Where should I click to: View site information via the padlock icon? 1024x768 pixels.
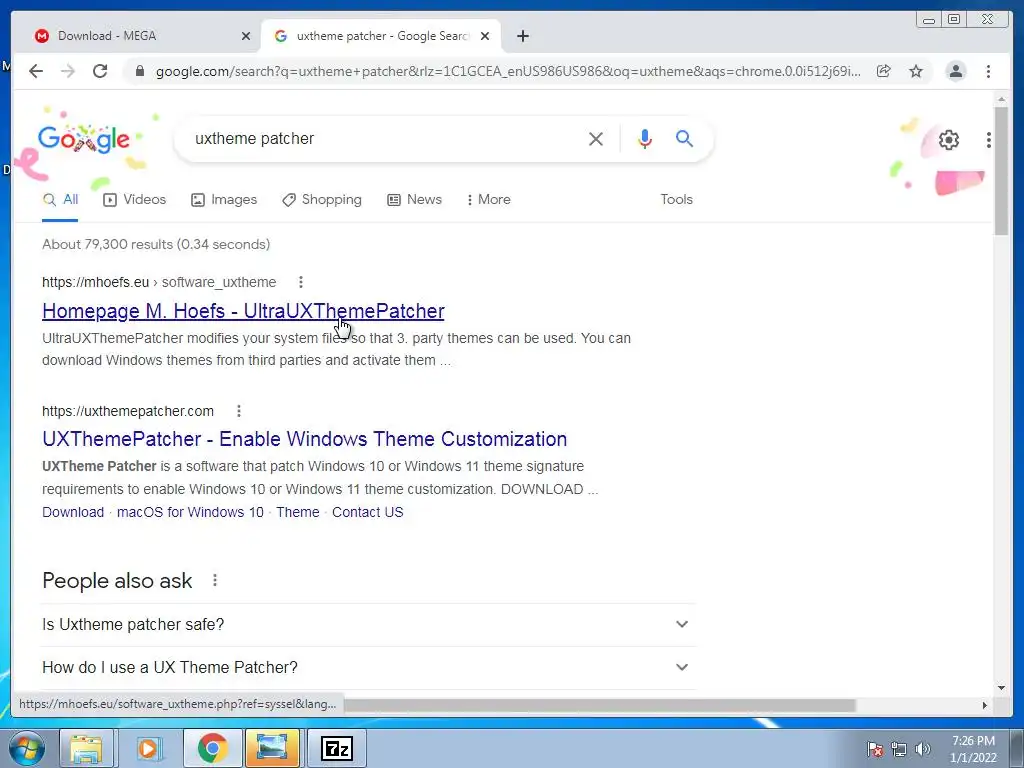(139, 71)
